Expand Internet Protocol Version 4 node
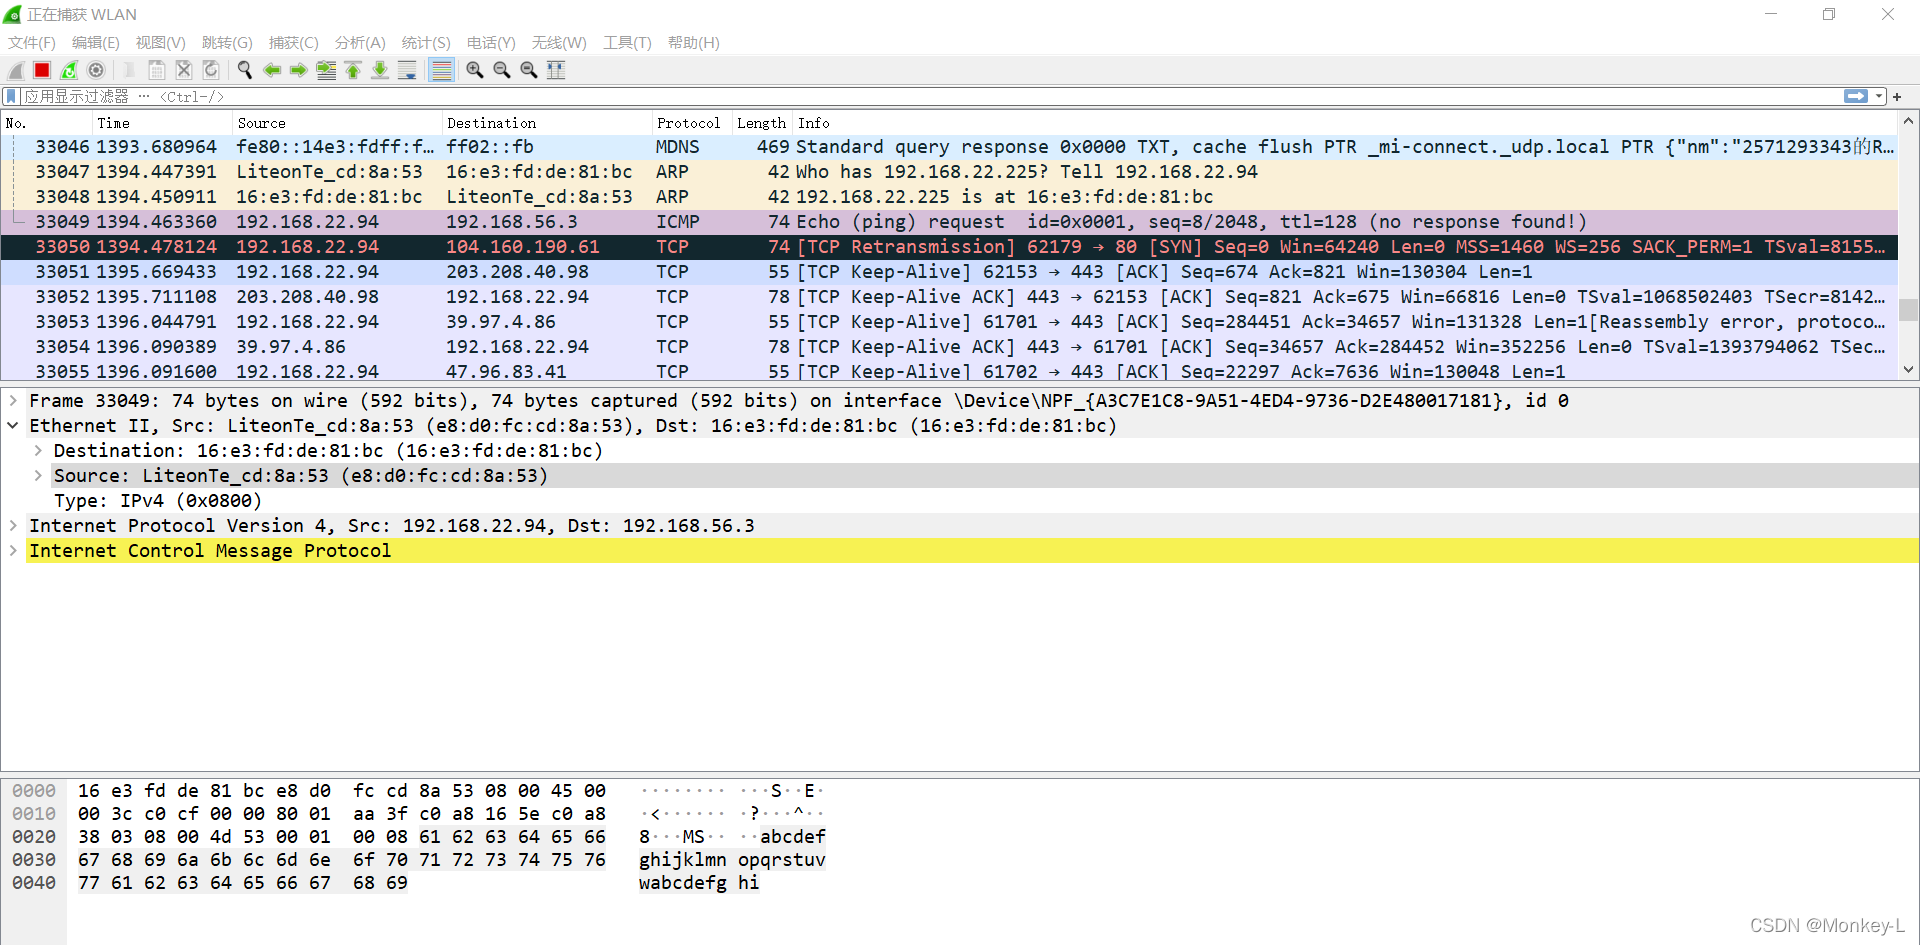Viewport: 1920px width, 945px height. [13, 525]
